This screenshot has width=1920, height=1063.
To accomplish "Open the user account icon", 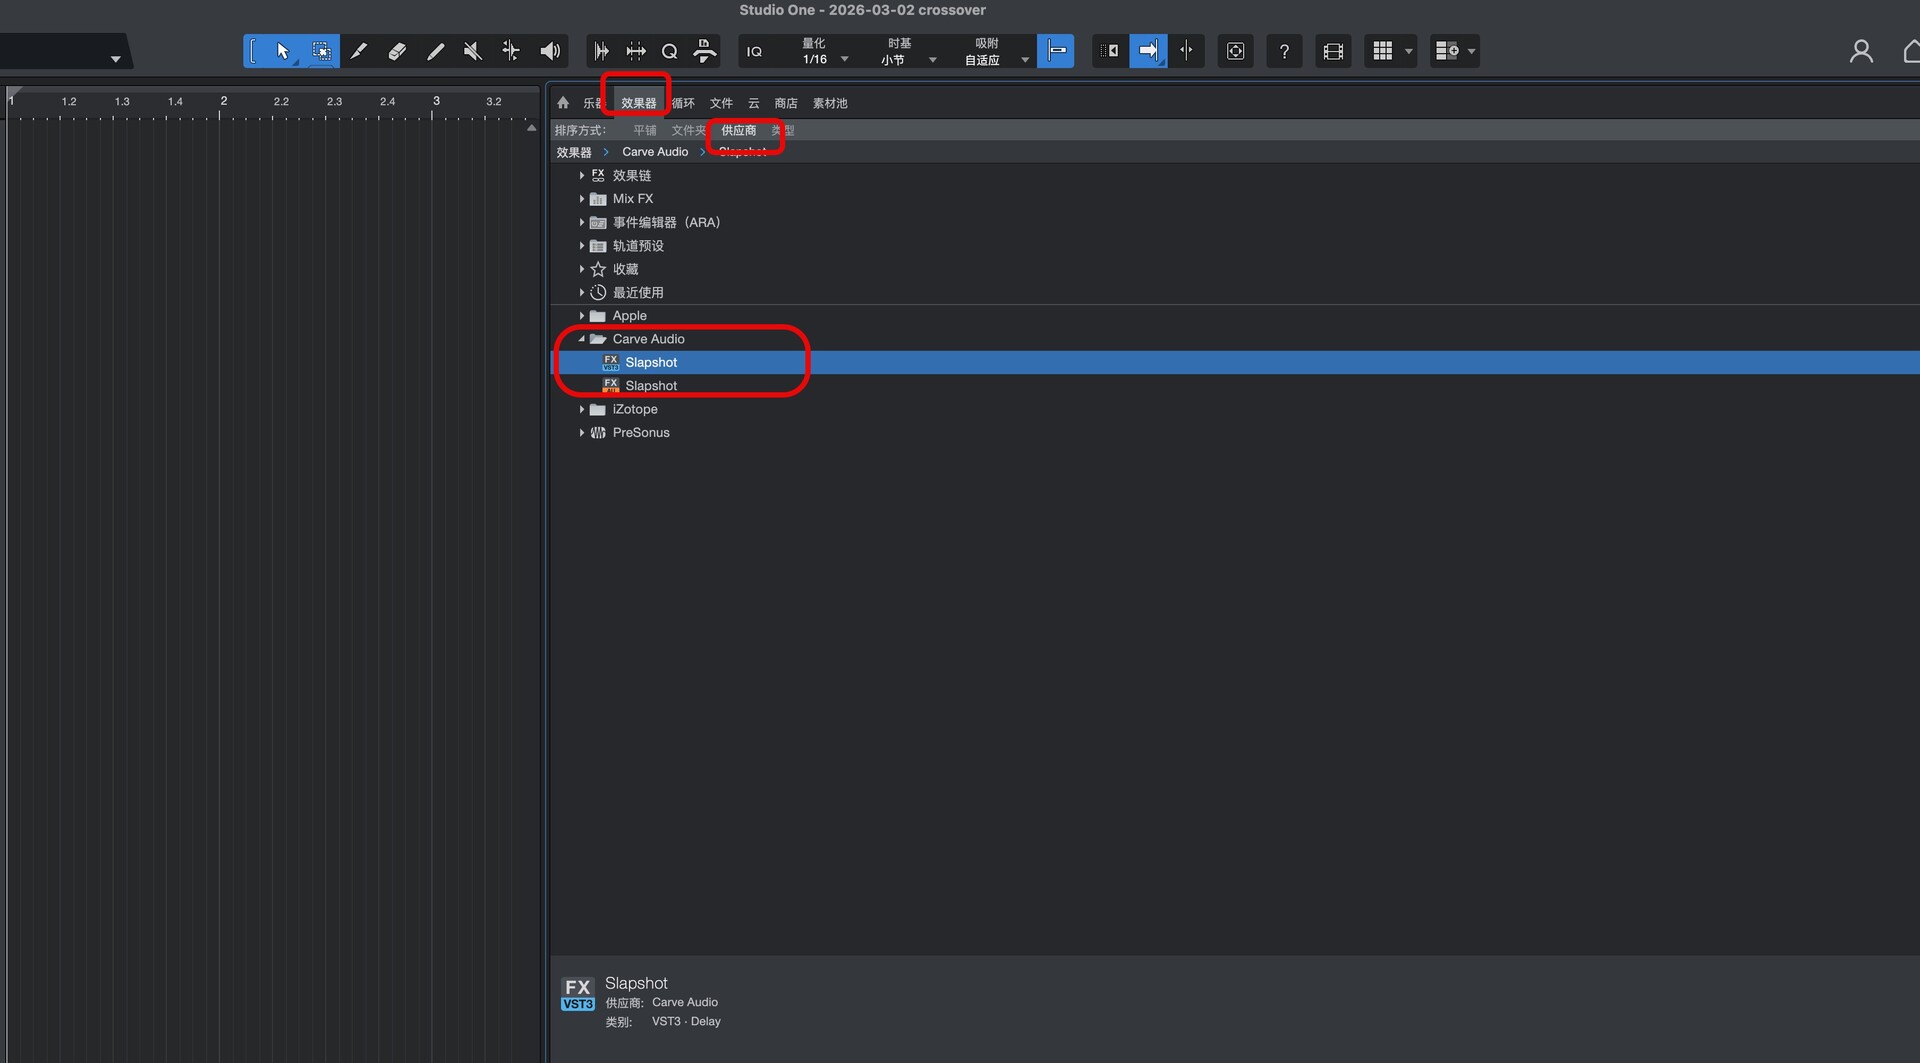I will (x=1860, y=51).
